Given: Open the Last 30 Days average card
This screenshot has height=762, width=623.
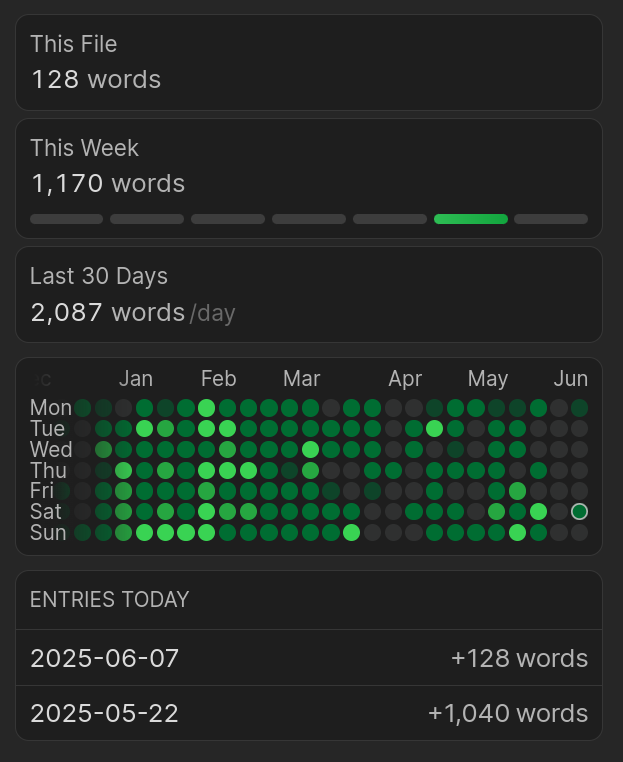Looking at the screenshot, I should click(x=308, y=295).
